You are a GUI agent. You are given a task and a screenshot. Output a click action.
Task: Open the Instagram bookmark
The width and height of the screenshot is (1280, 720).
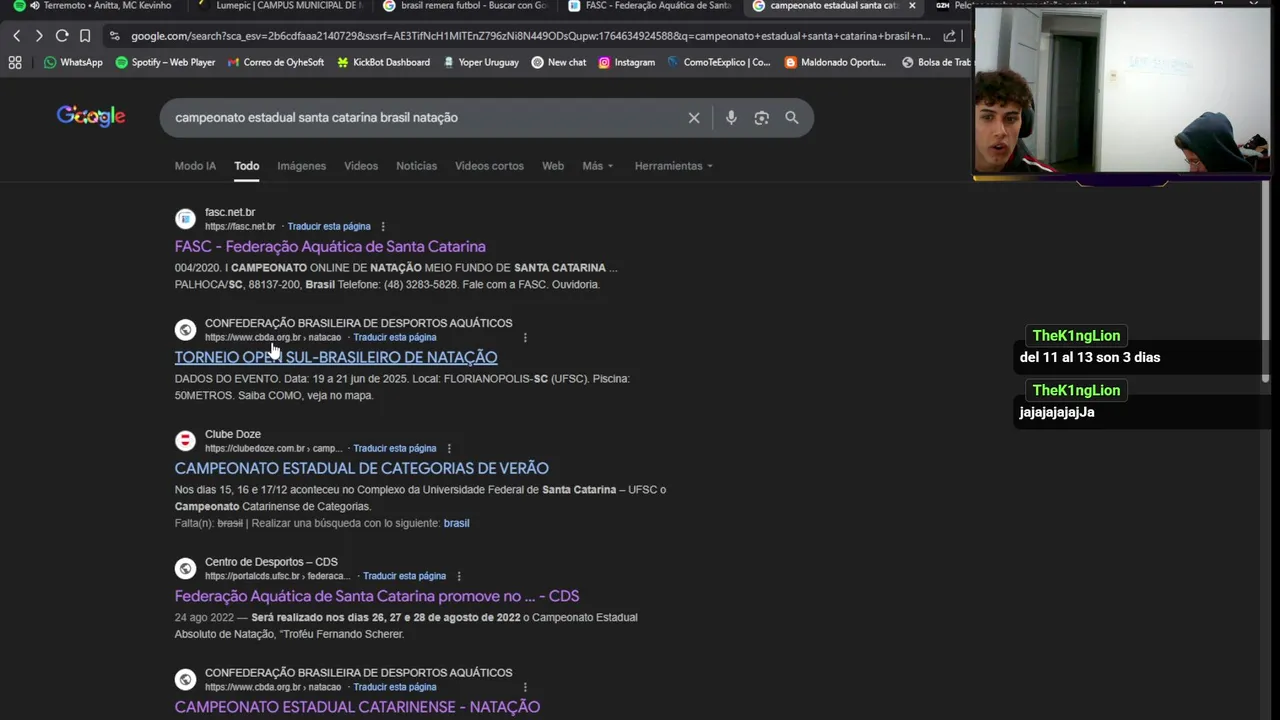(x=626, y=62)
